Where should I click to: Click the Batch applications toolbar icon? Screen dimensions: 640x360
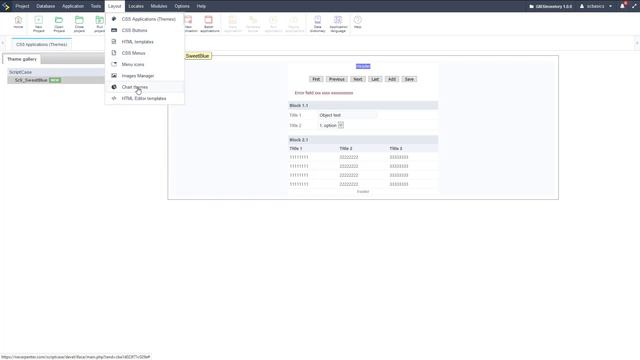[x=209, y=24]
